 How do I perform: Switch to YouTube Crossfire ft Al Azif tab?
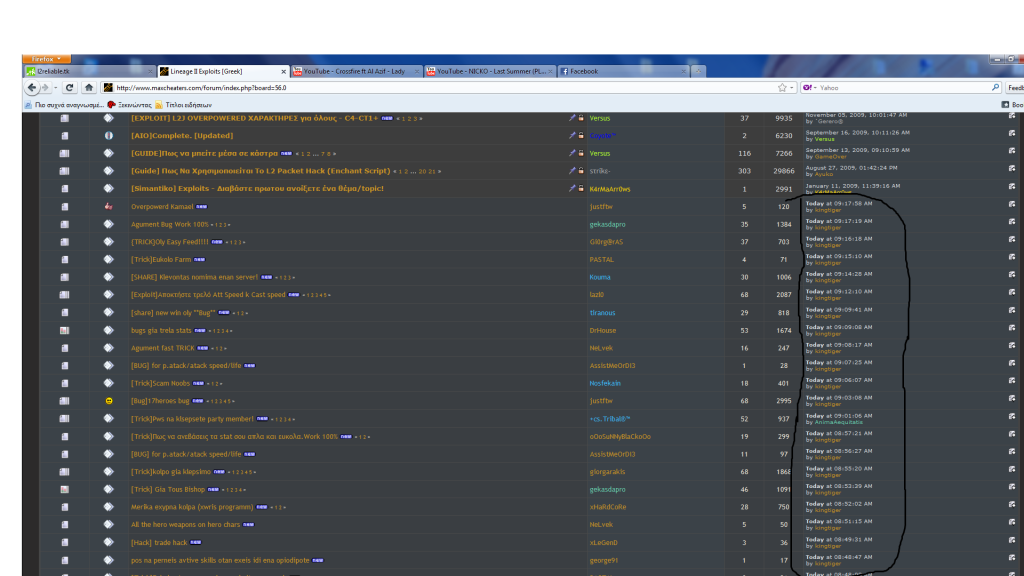pos(354,72)
